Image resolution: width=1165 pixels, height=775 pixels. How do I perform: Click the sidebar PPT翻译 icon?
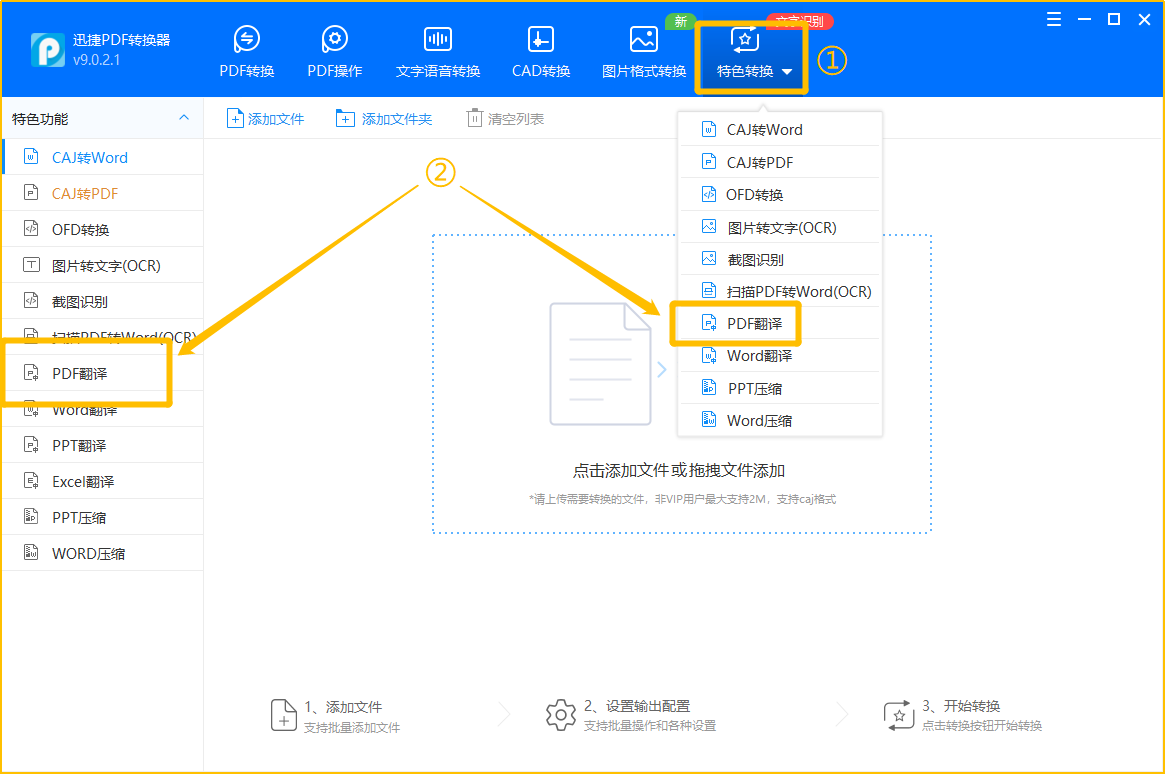pyautogui.click(x=31, y=444)
